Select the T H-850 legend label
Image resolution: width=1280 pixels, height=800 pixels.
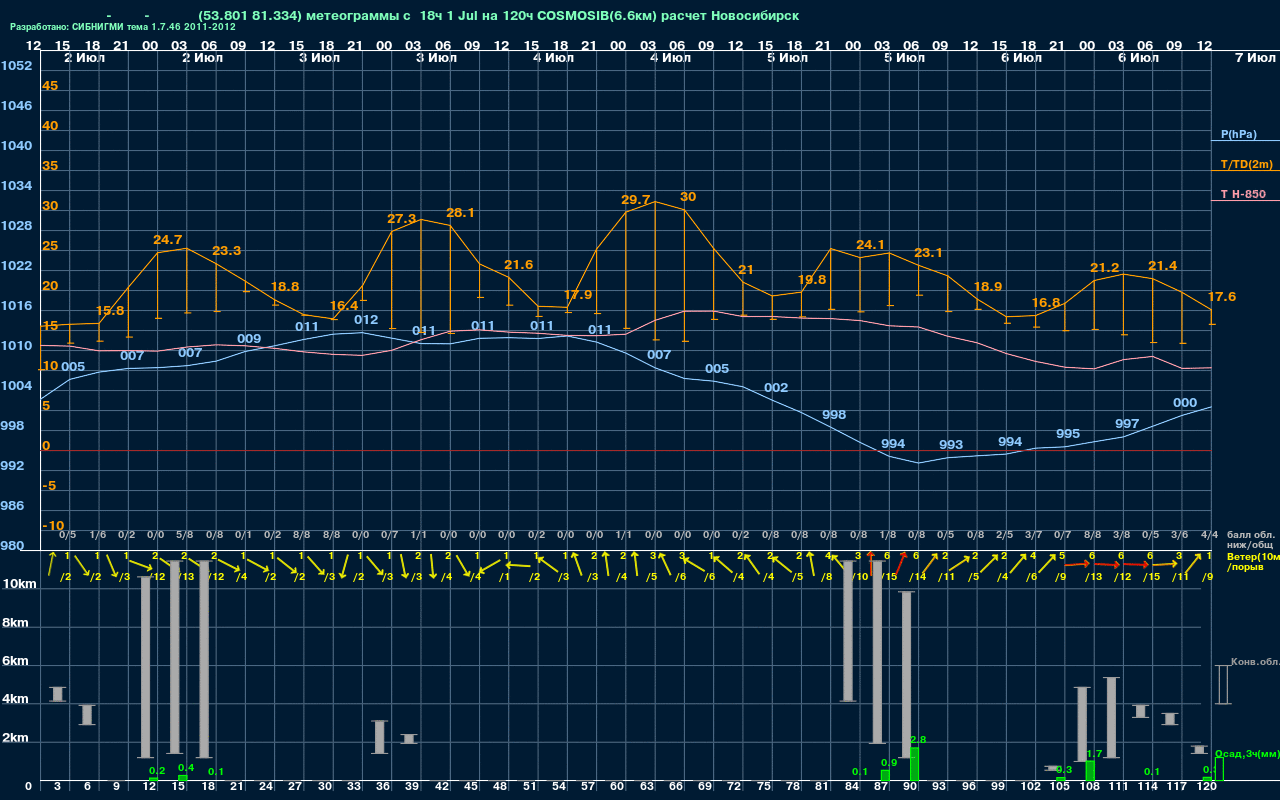pyautogui.click(x=1242, y=194)
